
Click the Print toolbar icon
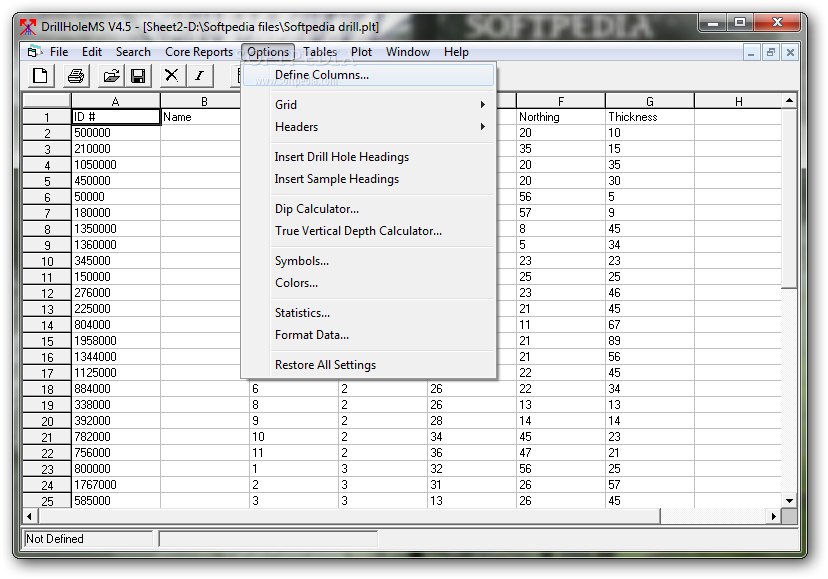pyautogui.click(x=76, y=76)
